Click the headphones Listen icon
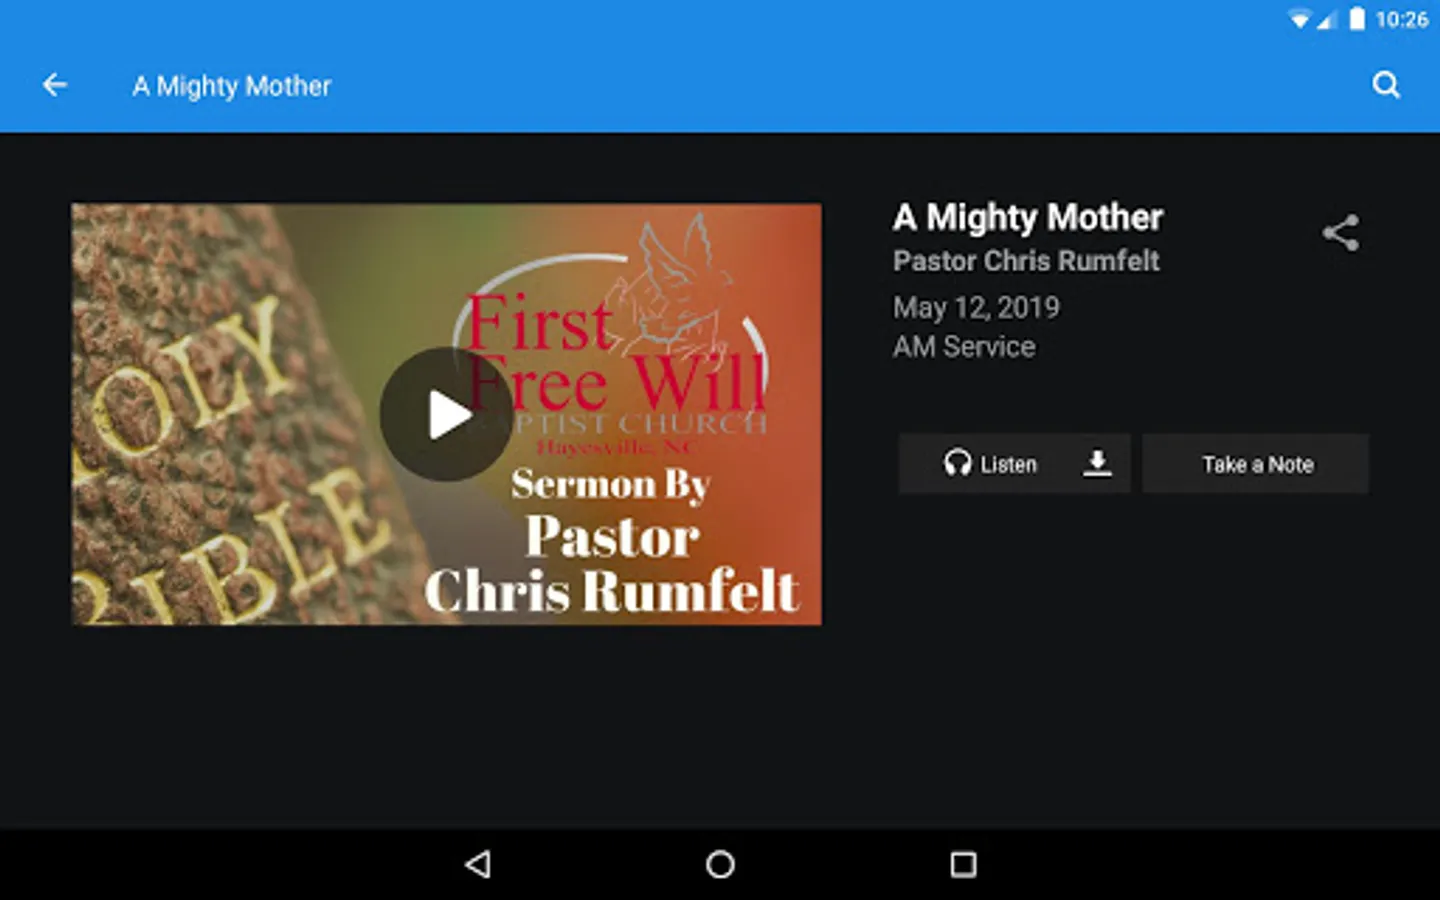1440x900 pixels. click(957, 463)
